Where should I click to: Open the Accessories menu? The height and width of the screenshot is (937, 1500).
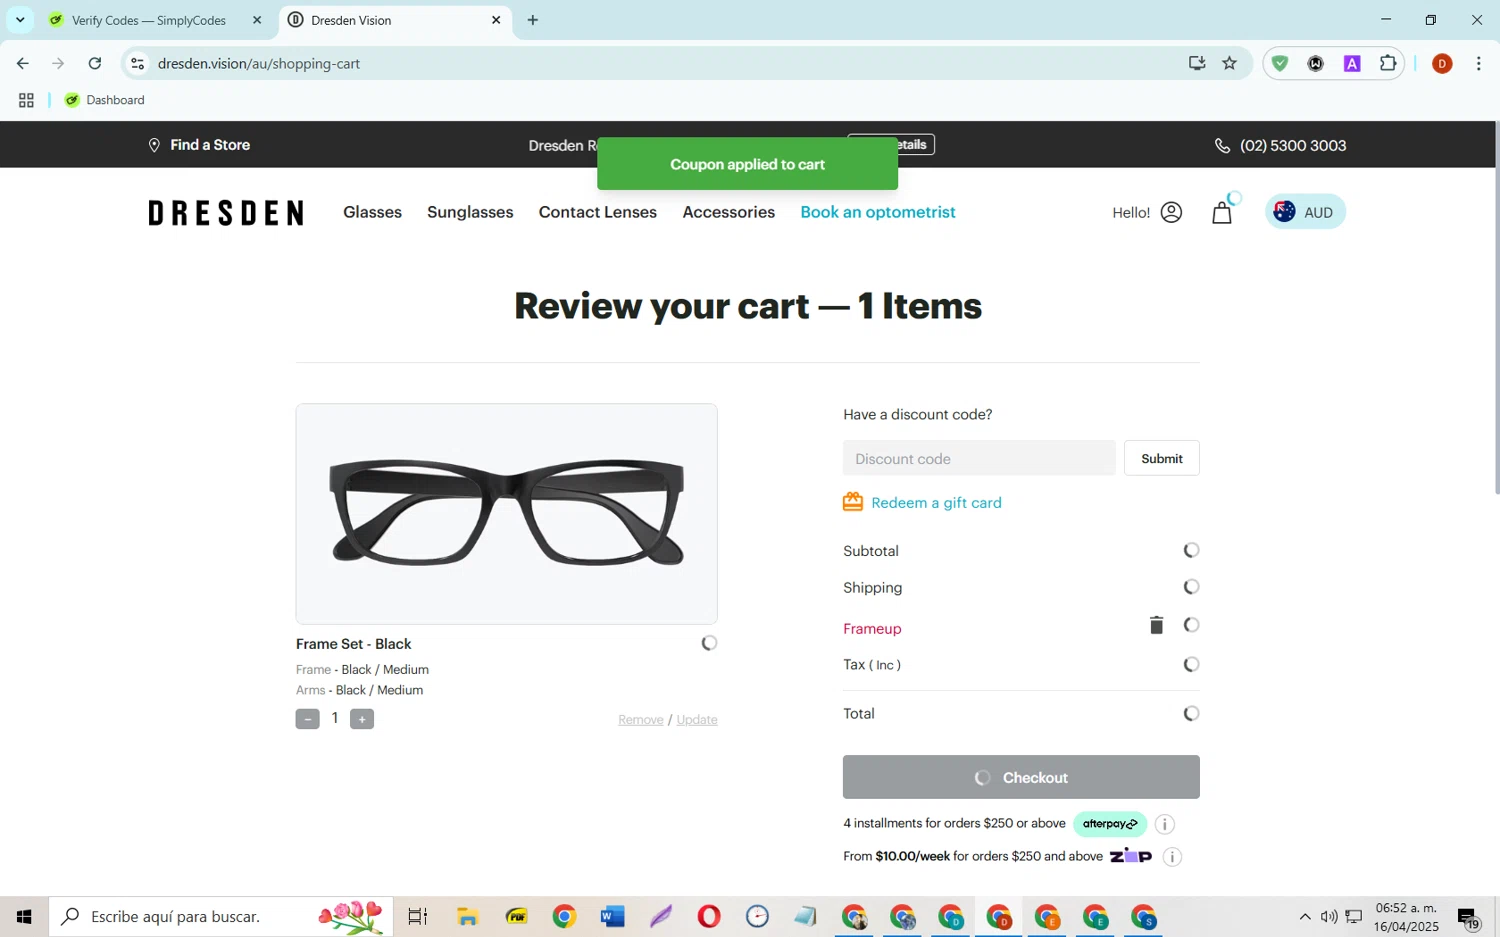pos(728,212)
